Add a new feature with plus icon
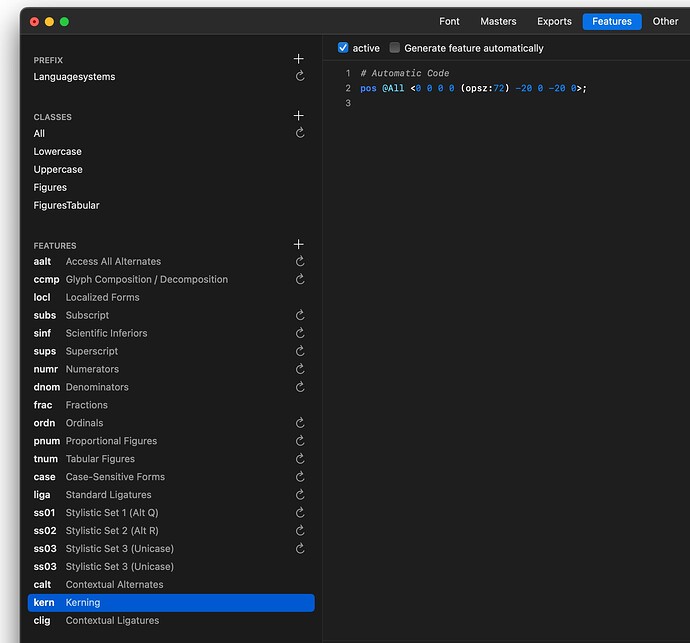690x643 pixels. click(298, 245)
